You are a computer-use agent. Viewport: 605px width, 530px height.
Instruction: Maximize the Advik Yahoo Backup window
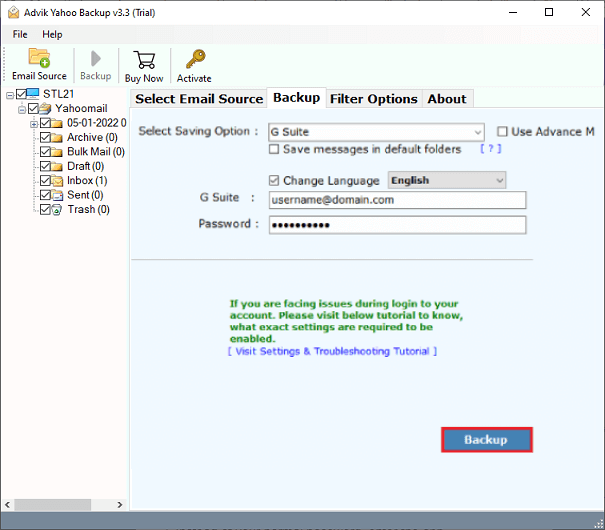[549, 12]
